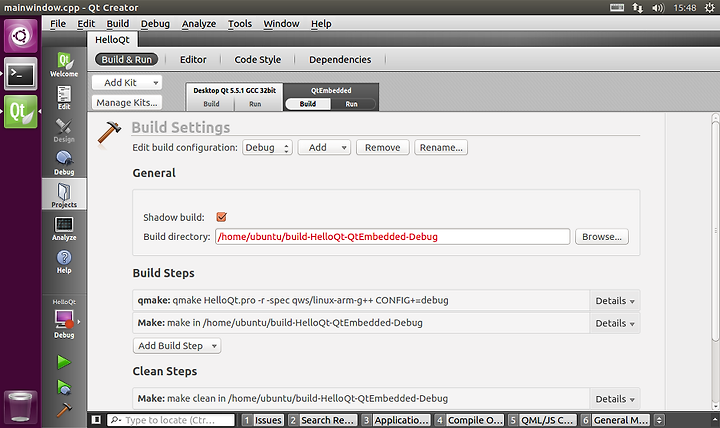Open the Analyze menu
The image size is (720, 428).
click(x=199, y=23)
